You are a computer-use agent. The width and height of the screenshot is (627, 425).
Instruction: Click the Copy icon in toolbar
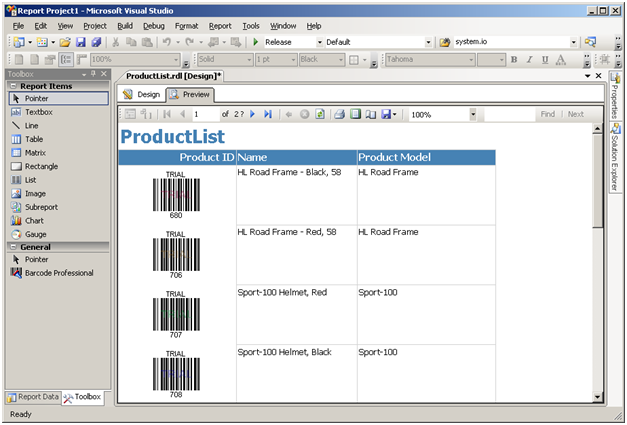(x=131, y=42)
